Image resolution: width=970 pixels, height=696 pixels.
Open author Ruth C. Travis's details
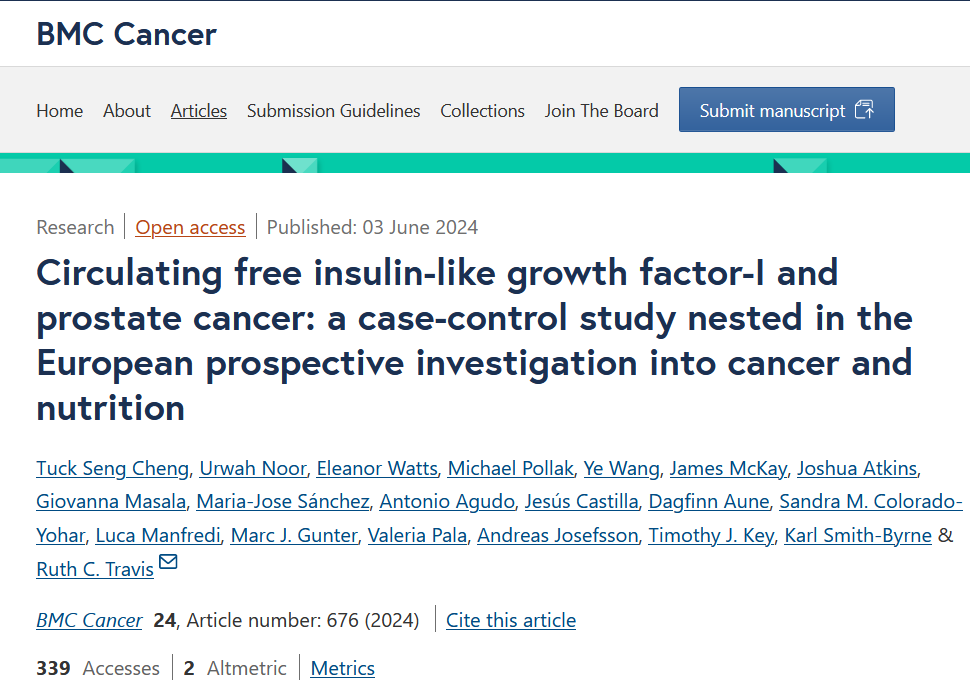[95, 569]
